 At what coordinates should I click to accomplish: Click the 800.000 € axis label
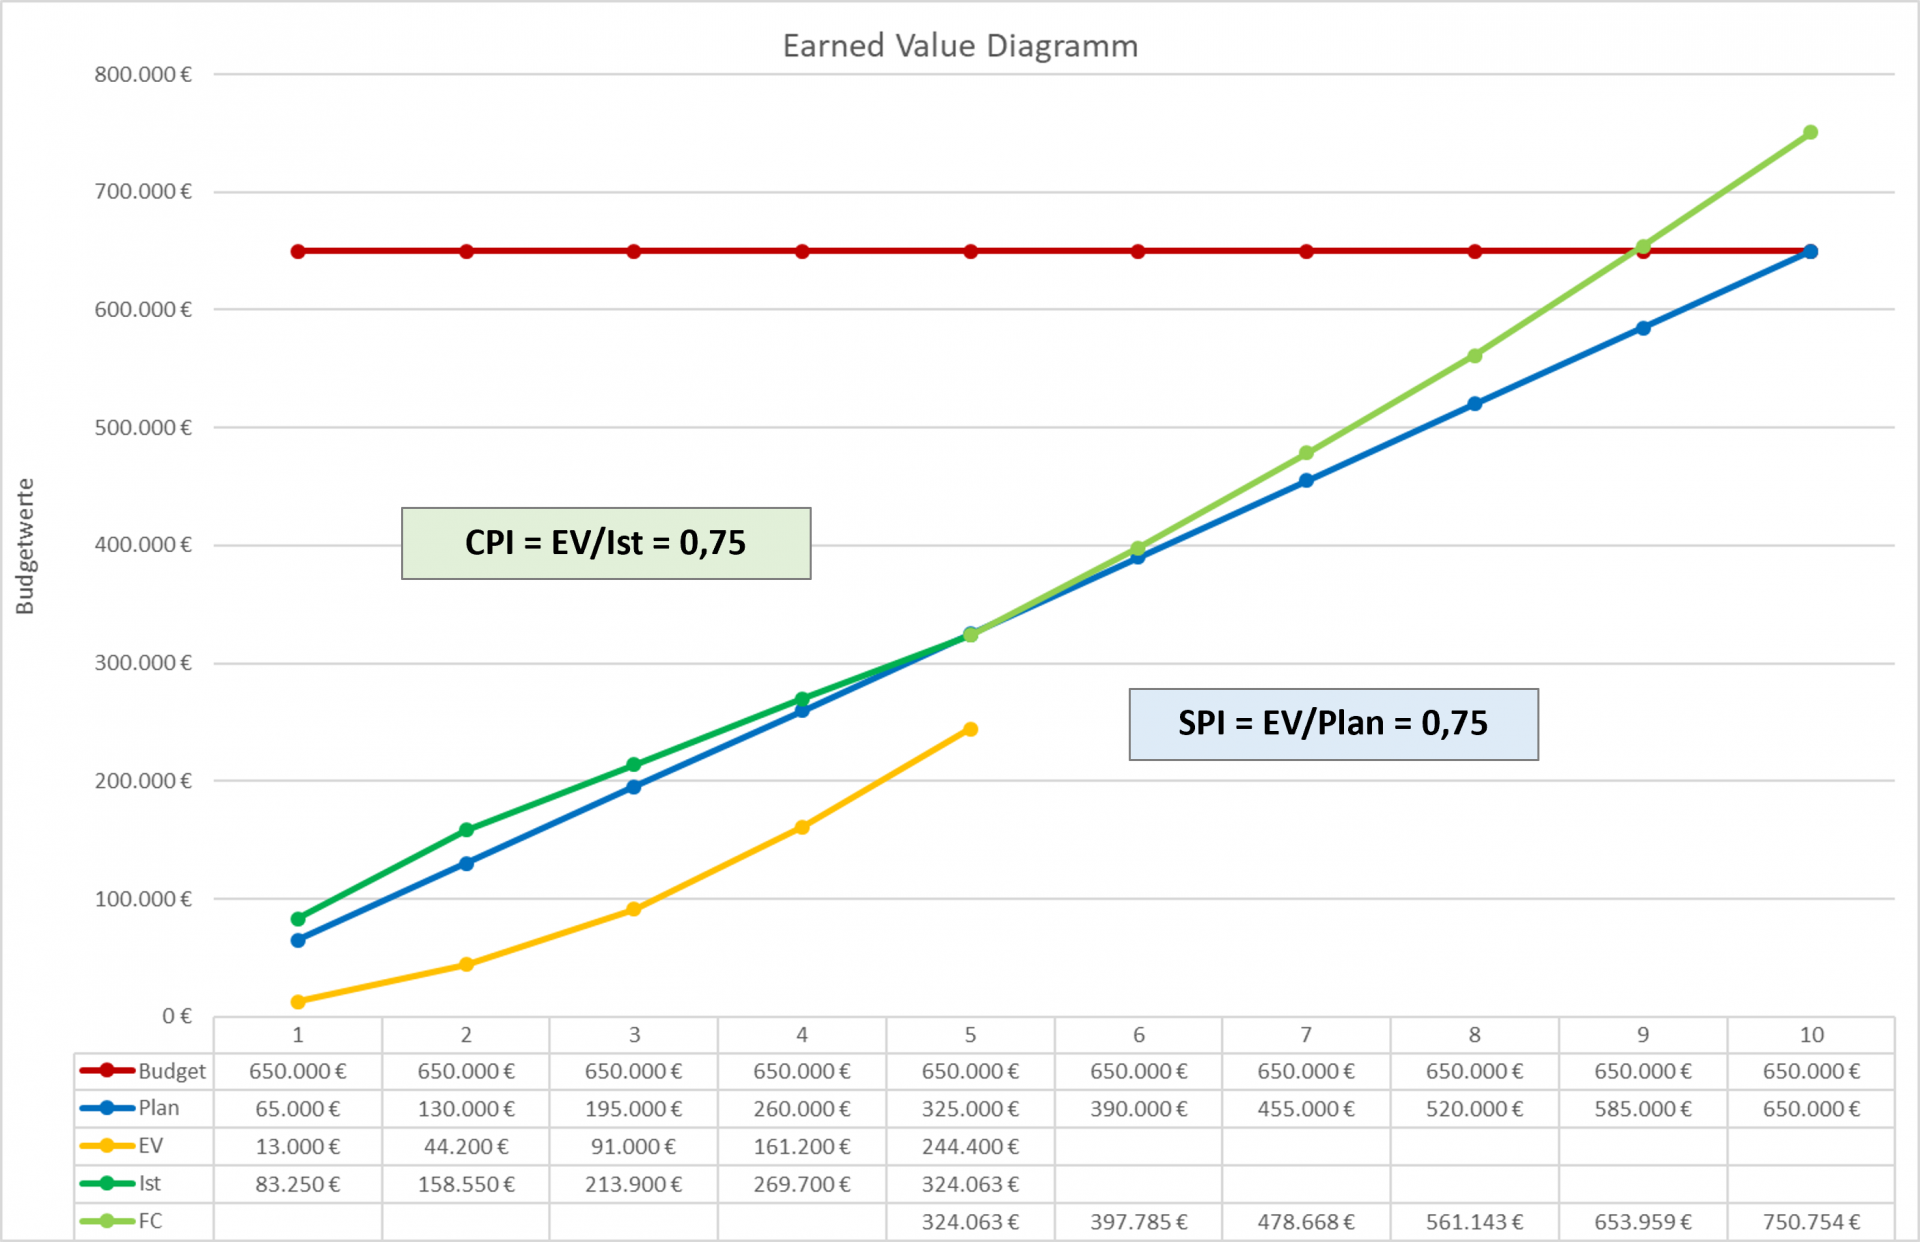[143, 74]
